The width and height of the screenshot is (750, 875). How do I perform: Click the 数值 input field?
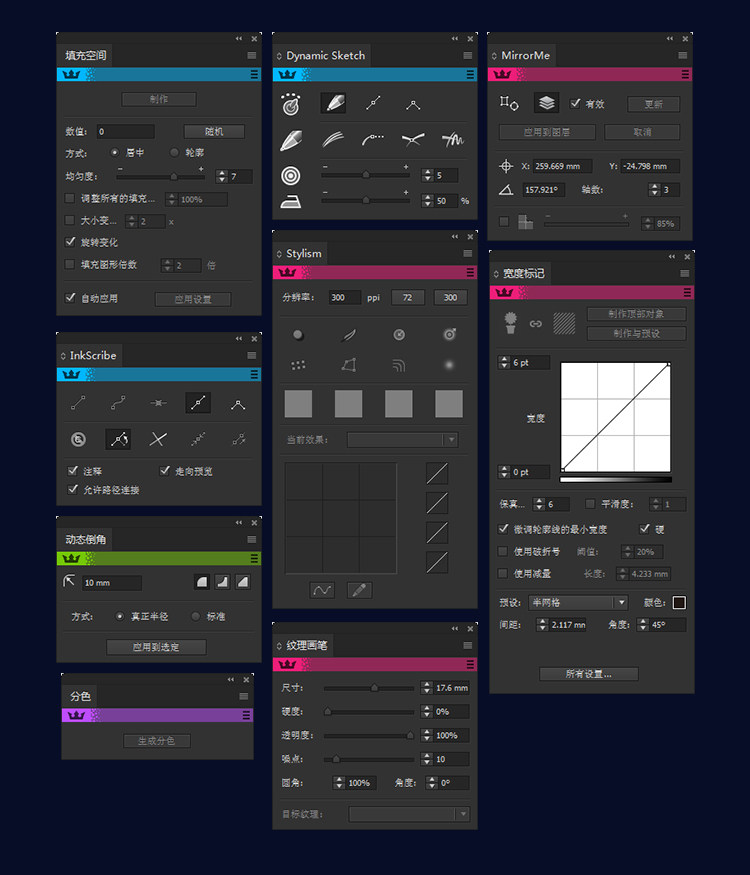pos(126,132)
